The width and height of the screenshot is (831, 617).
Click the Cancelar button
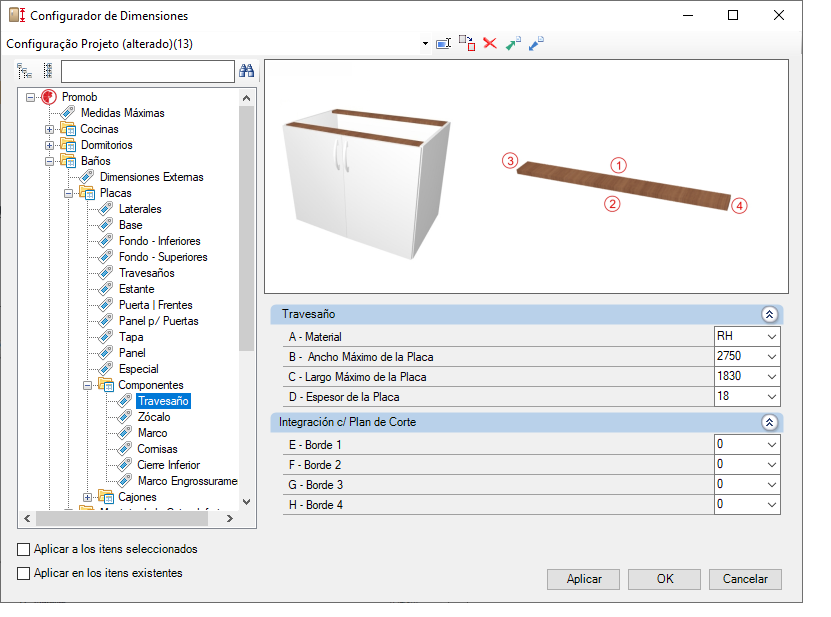point(745,579)
